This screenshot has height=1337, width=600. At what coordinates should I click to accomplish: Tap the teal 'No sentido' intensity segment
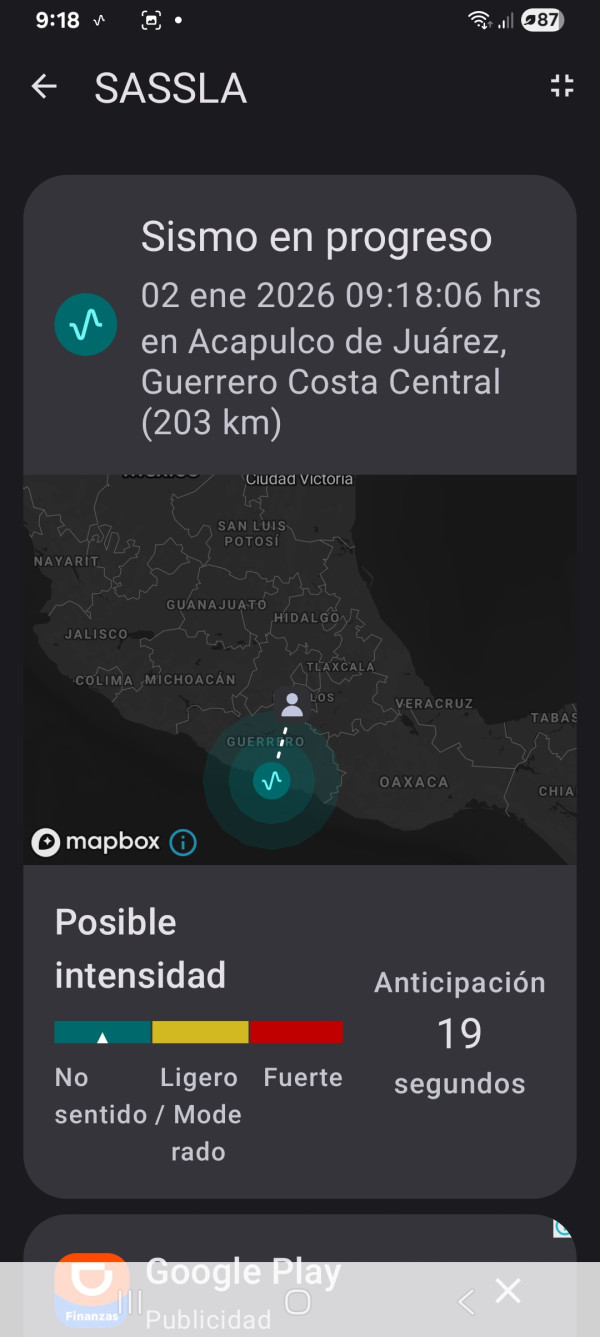tap(102, 1032)
